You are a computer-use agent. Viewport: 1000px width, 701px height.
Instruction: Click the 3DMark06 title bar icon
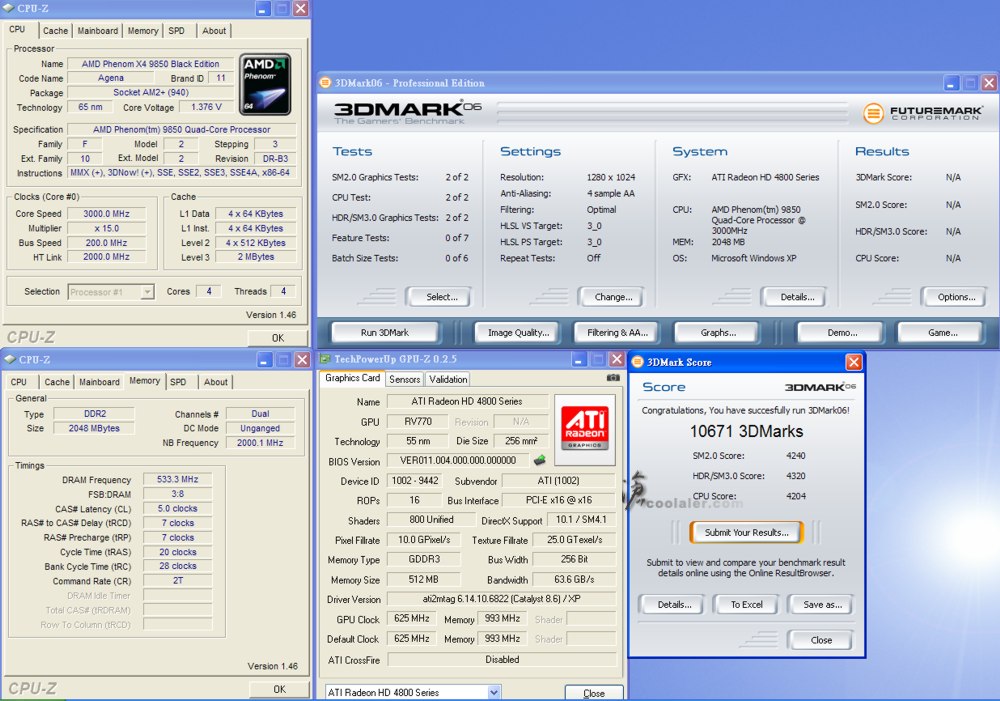pyautogui.click(x=325, y=82)
